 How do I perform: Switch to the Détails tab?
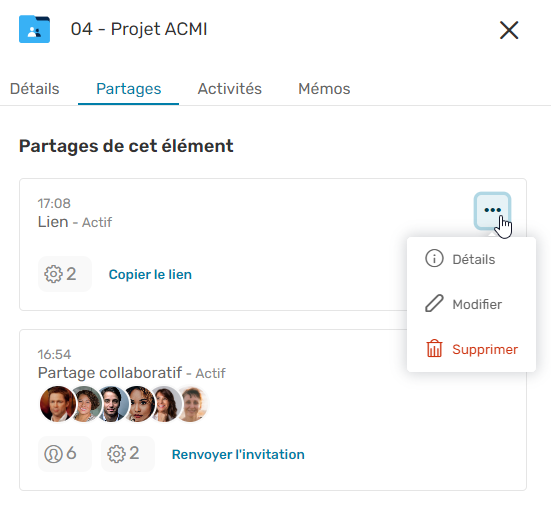click(34, 89)
